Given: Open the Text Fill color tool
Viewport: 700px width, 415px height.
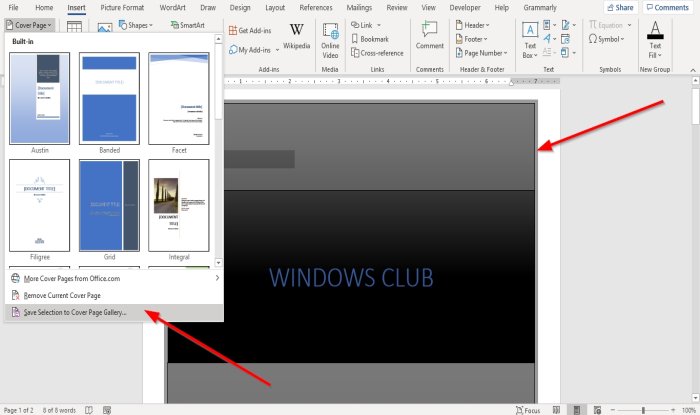Looking at the screenshot, I should point(655,40).
